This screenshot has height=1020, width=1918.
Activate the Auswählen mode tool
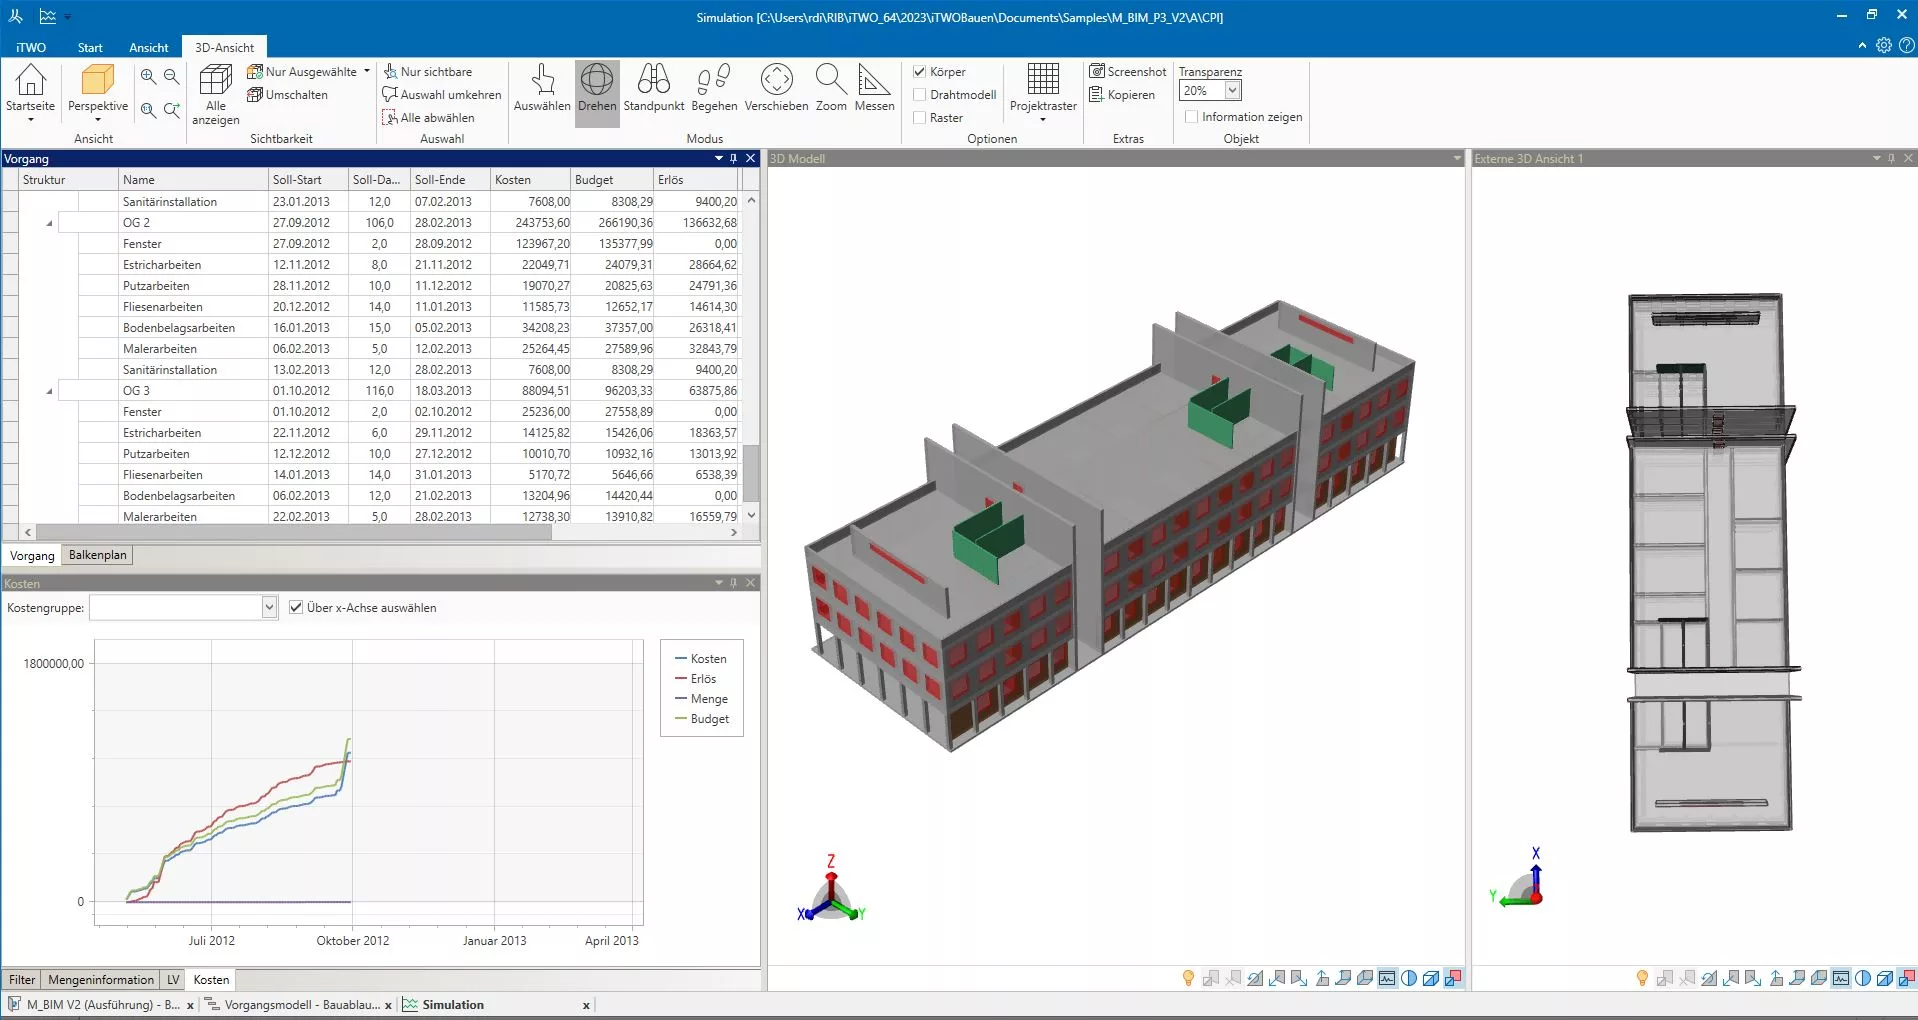click(542, 90)
